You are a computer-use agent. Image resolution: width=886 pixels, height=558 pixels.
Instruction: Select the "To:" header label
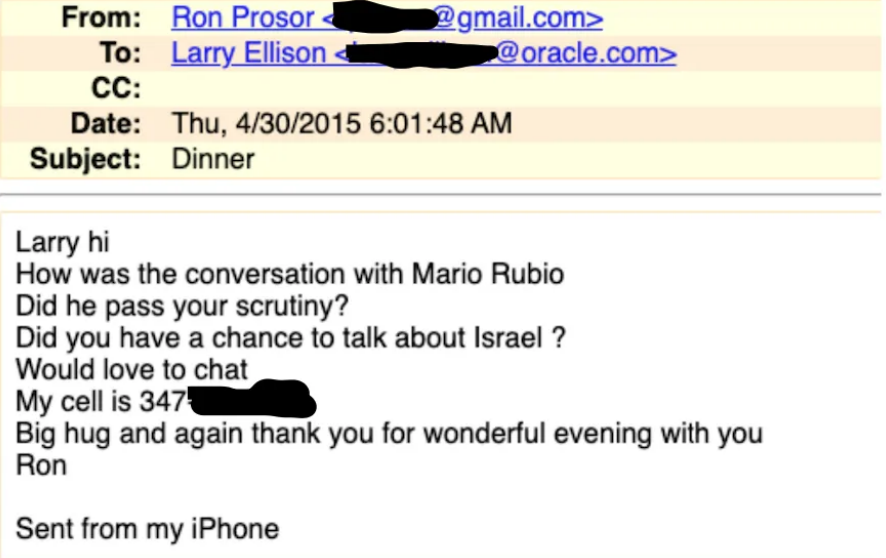[x=122, y=53]
